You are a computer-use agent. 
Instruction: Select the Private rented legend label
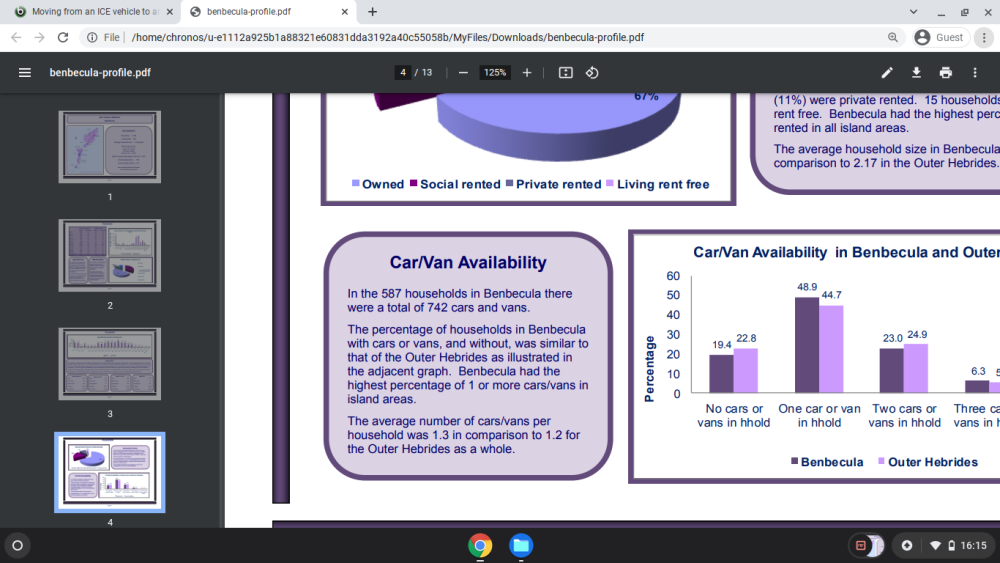[559, 184]
